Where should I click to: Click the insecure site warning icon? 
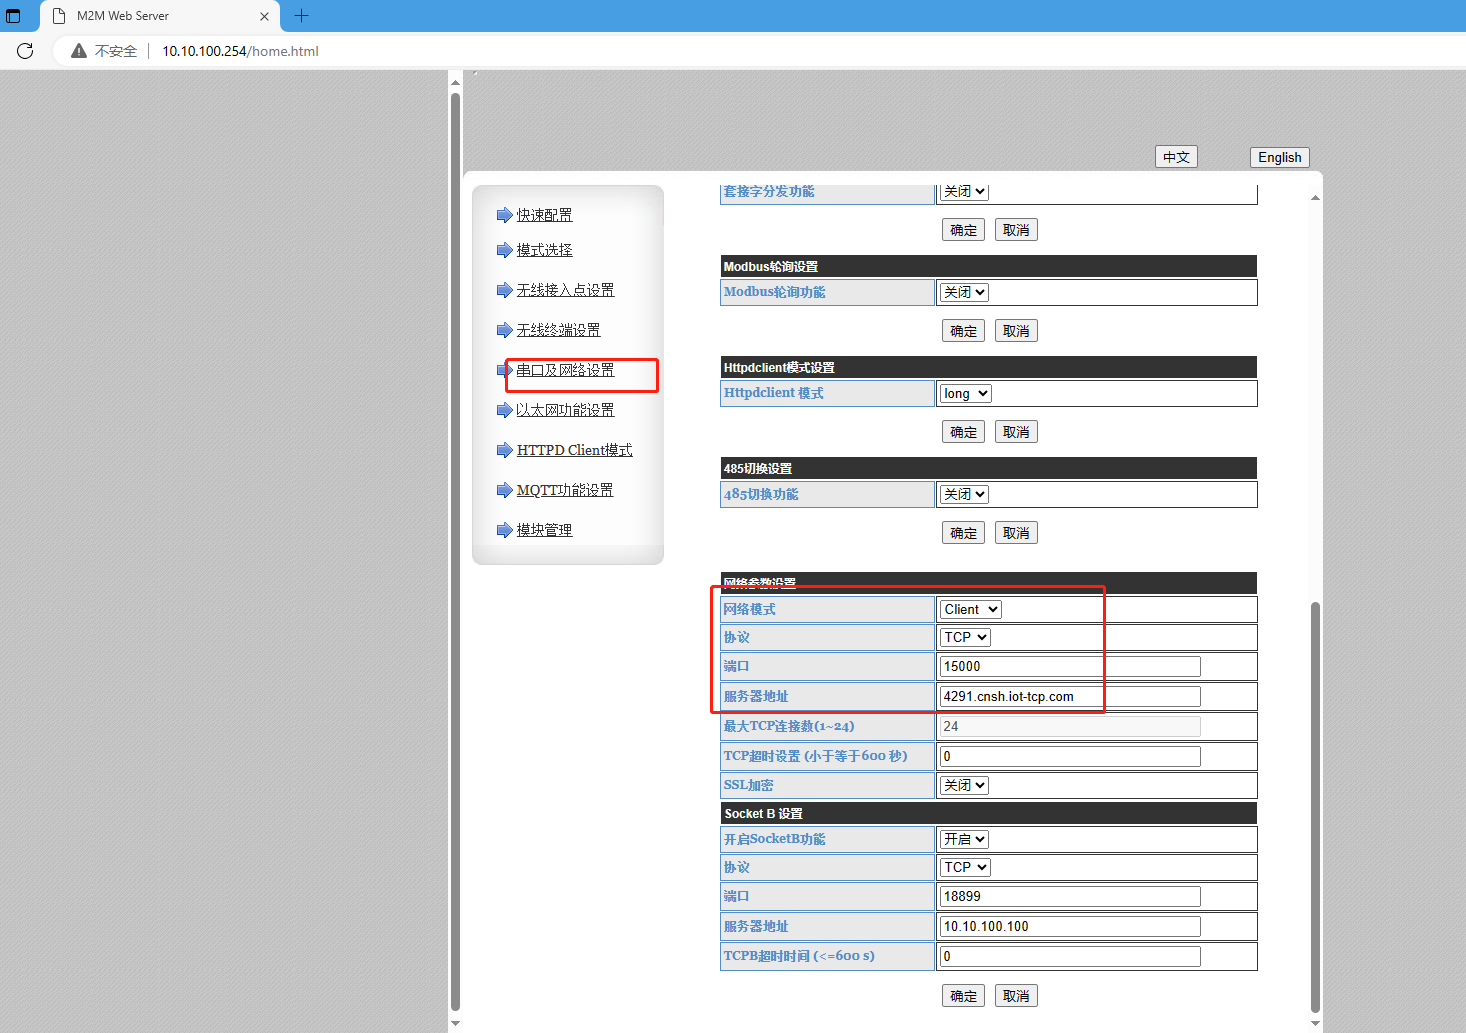tap(79, 51)
